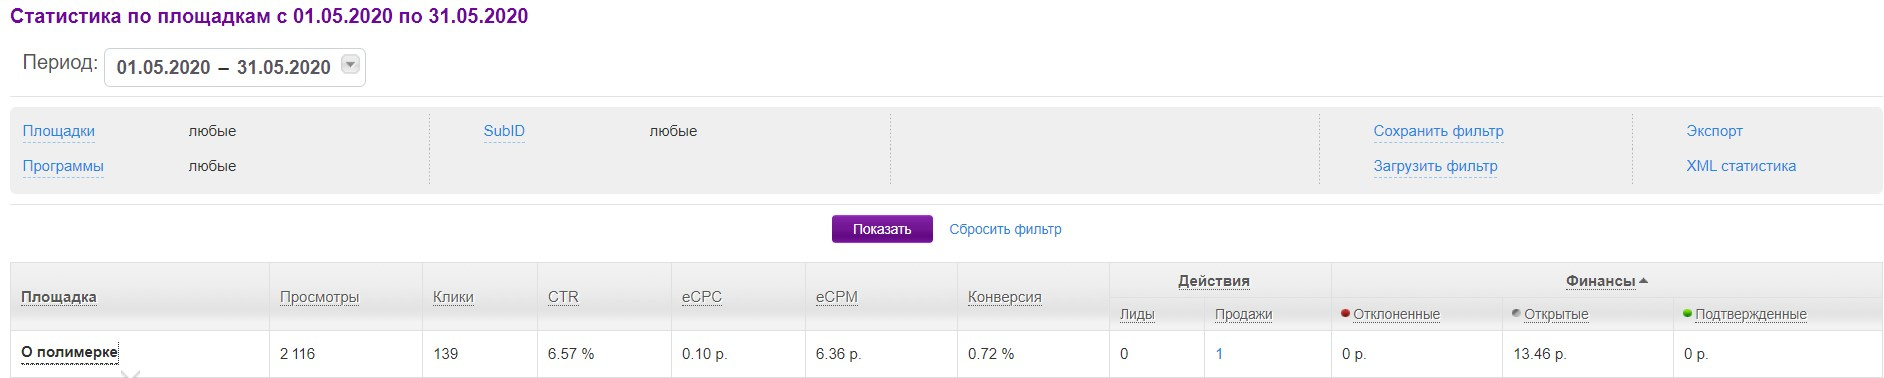The width and height of the screenshot is (1884, 378).
Task: Click the Экспорт link
Action: tap(1714, 131)
